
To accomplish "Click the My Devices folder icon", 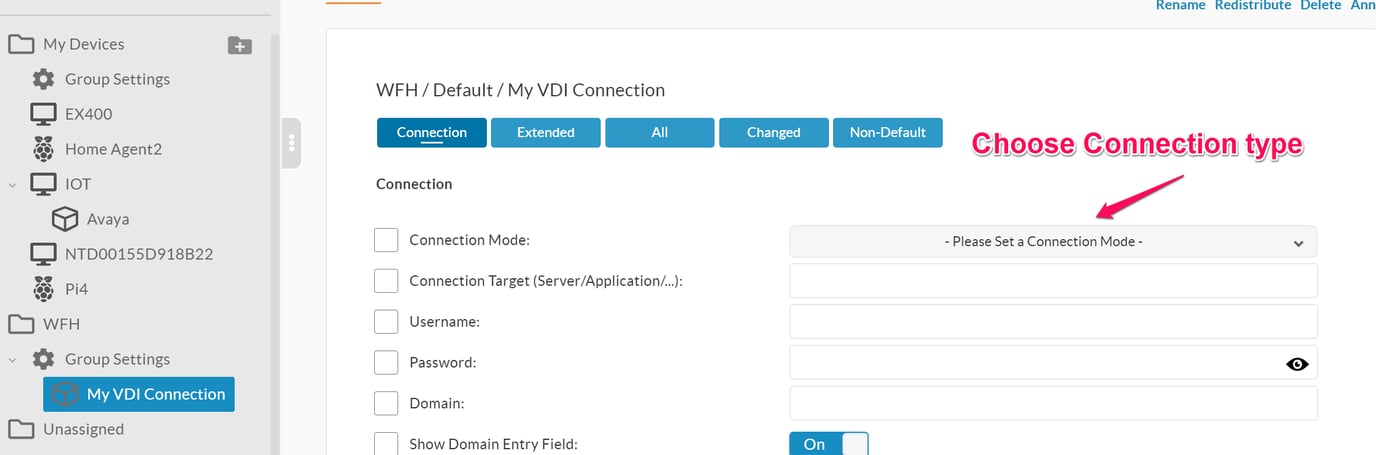I will 20,44.
